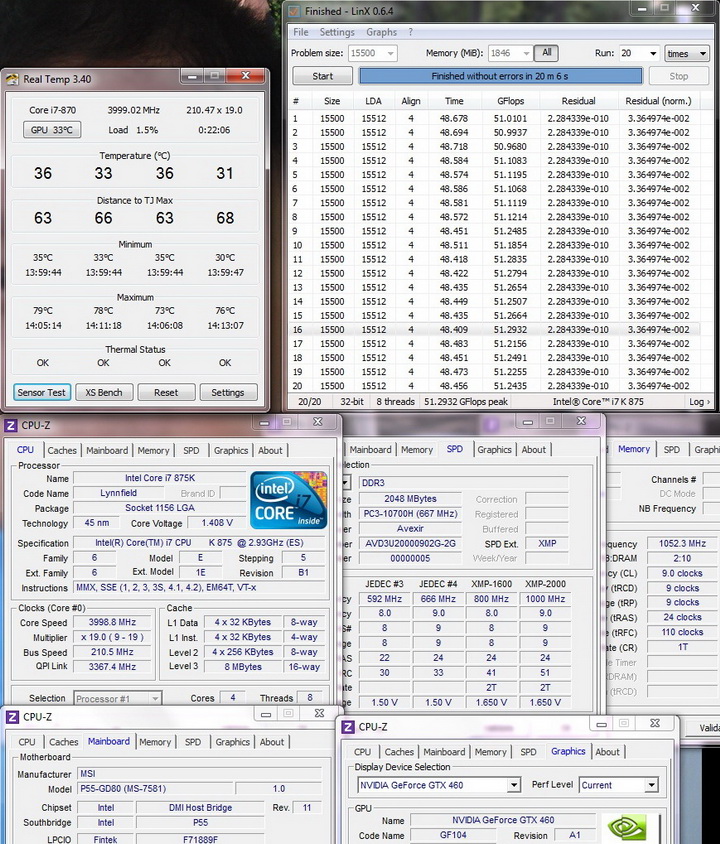Sort LinX results by Time column
Screen dimensions: 720x844
(454, 101)
